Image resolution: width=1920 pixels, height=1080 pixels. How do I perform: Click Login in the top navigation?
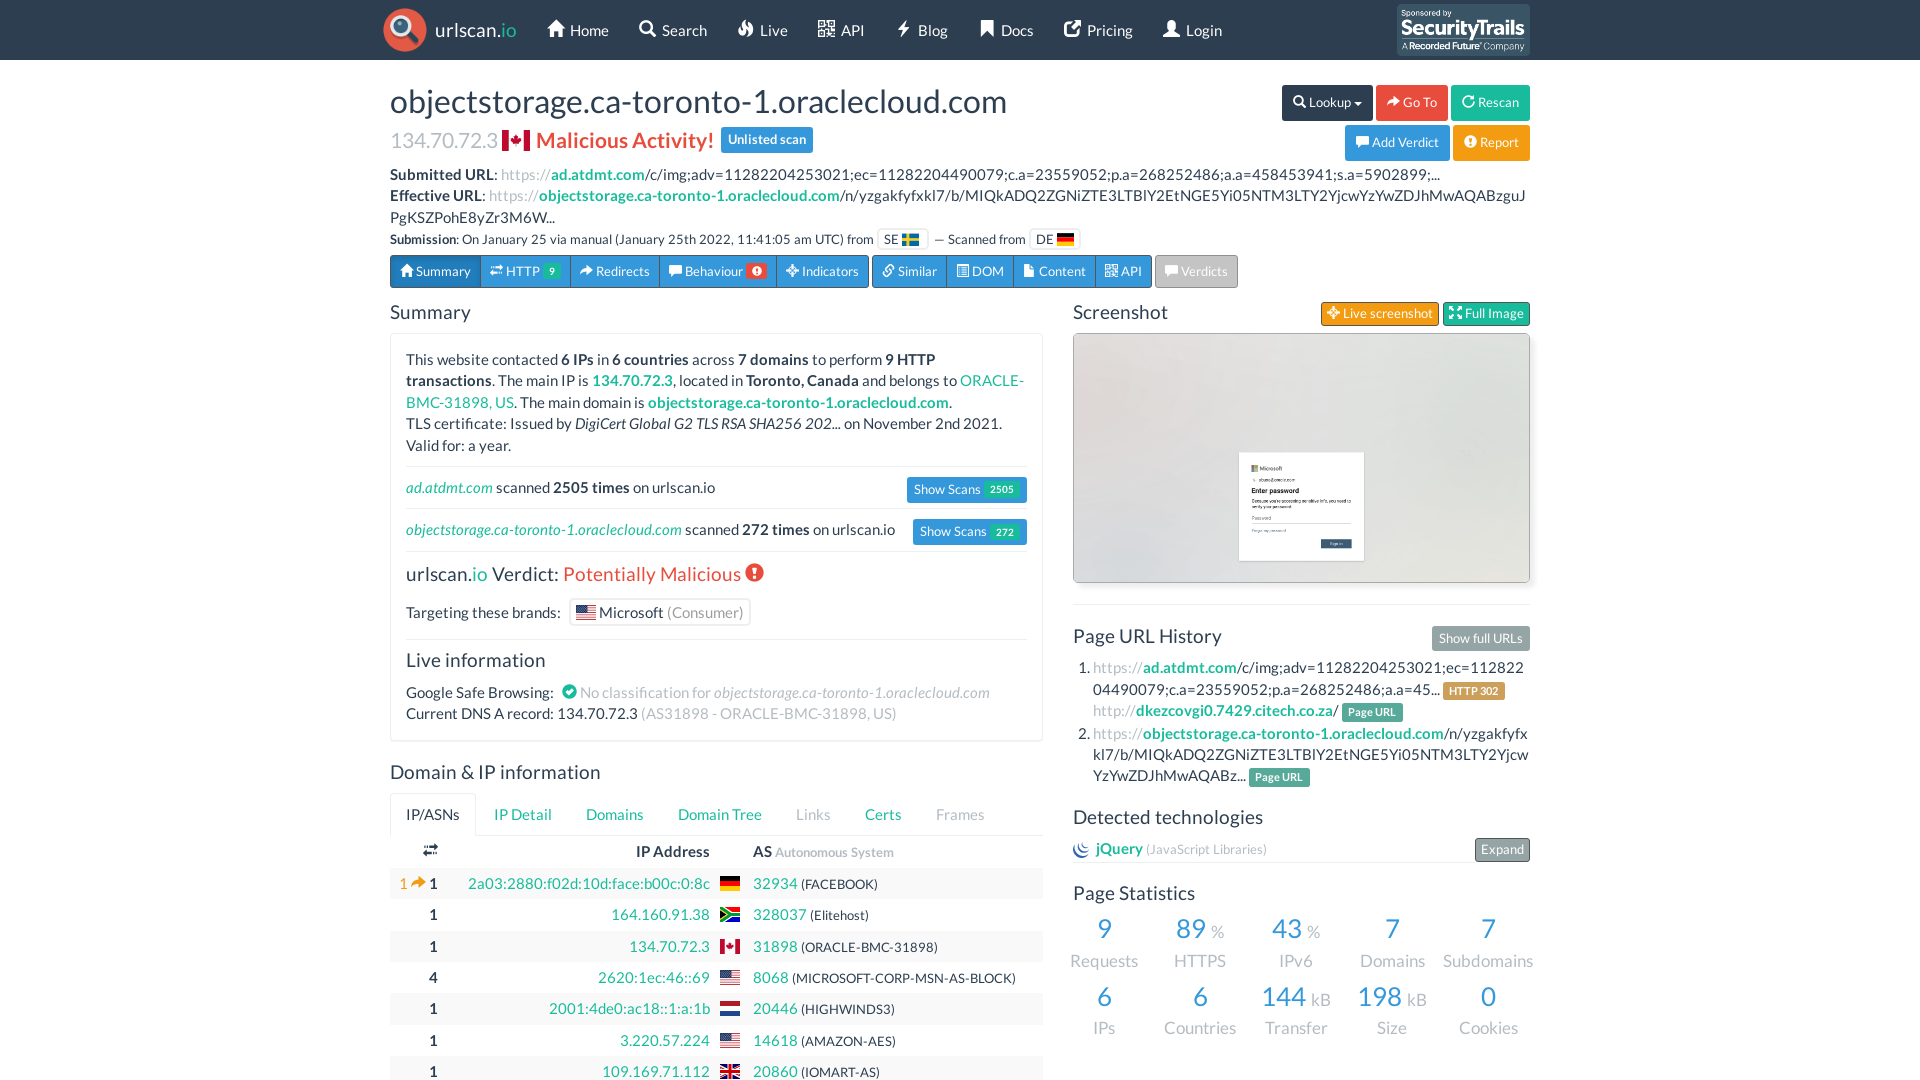point(1192,30)
